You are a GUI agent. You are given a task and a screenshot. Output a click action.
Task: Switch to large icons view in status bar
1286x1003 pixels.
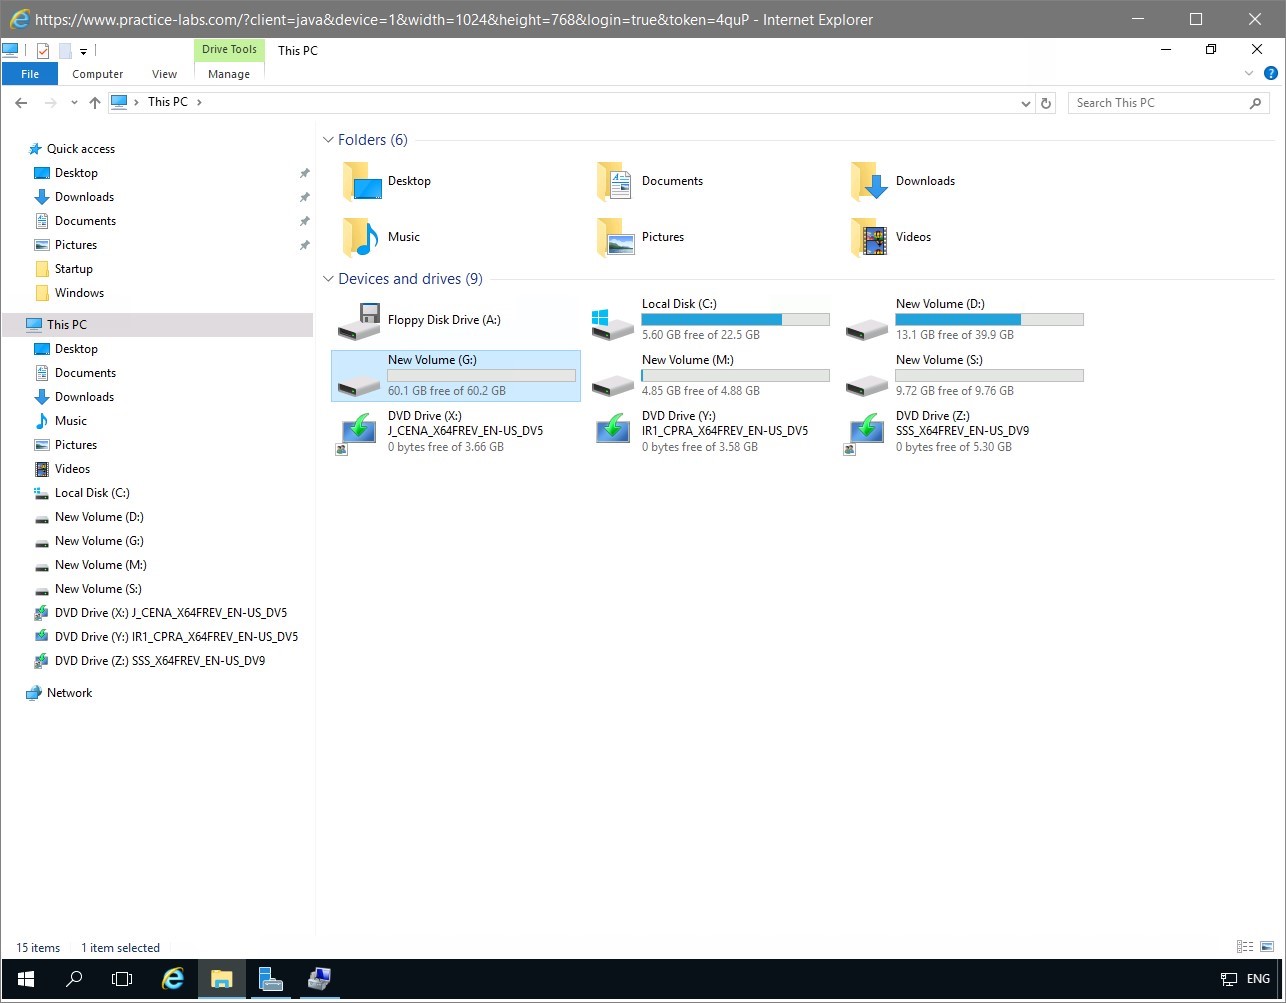(x=1267, y=947)
